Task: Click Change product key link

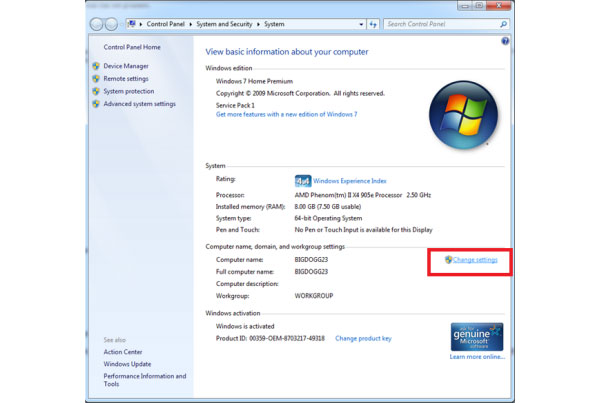Action: [363, 338]
